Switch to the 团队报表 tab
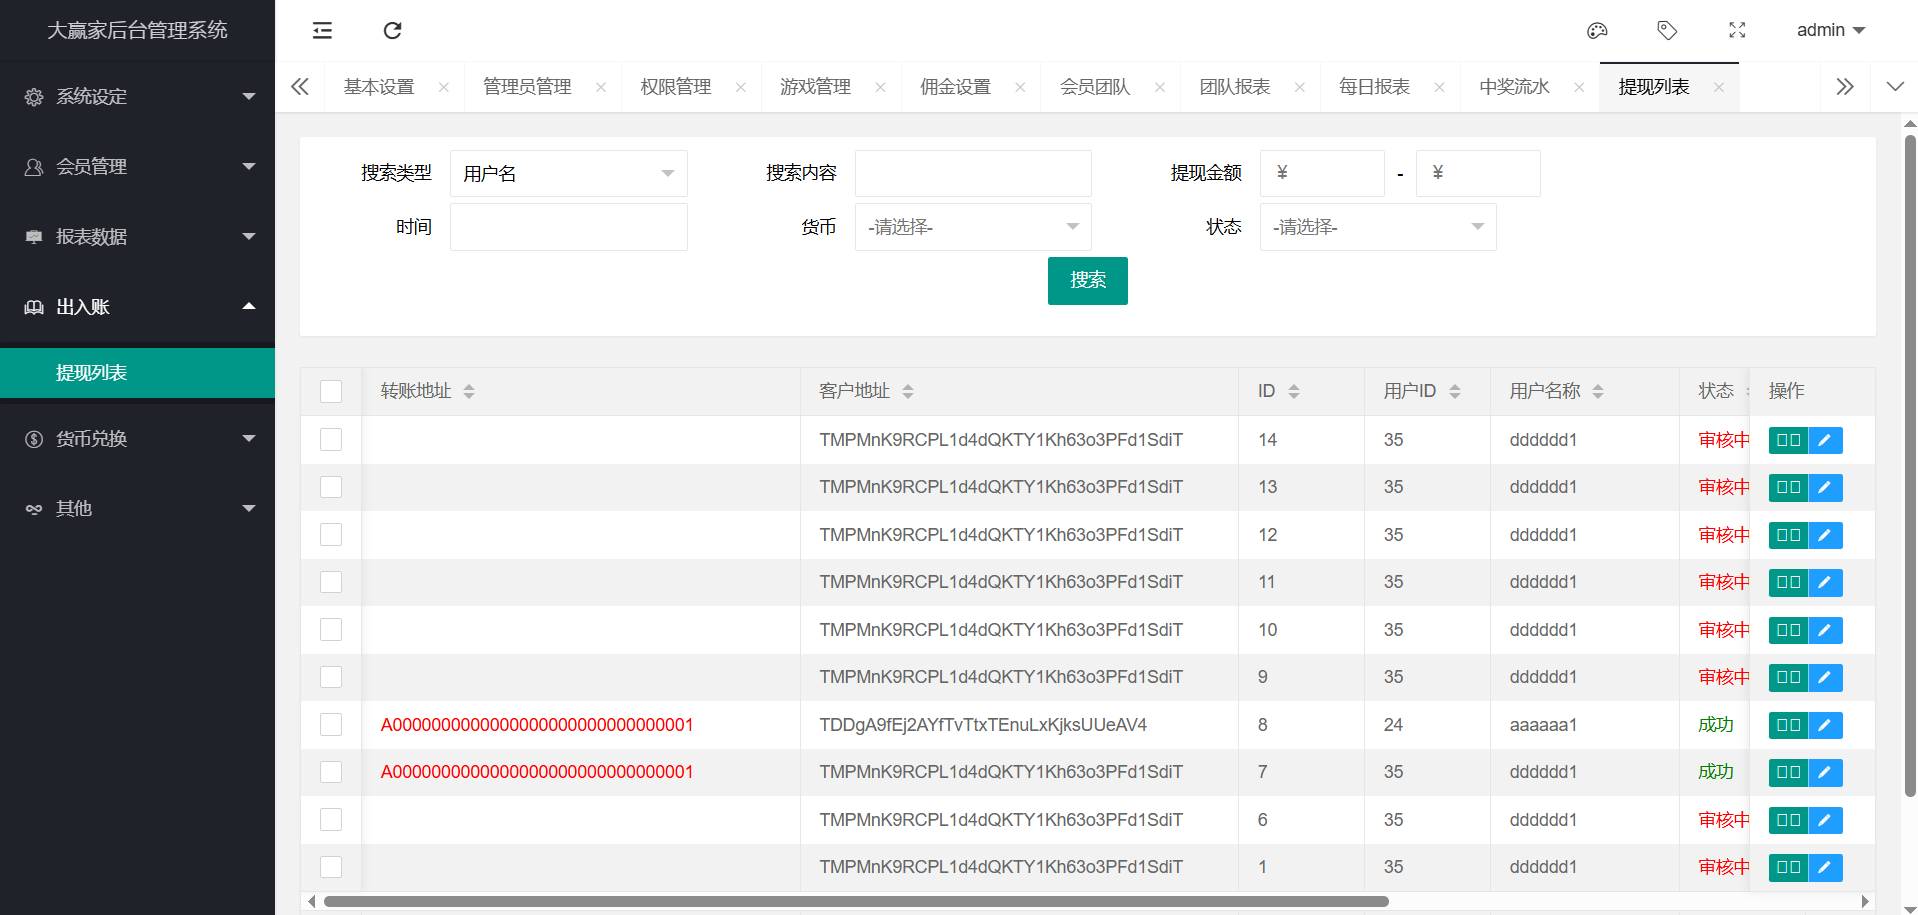This screenshot has width=1918, height=915. point(1235,87)
